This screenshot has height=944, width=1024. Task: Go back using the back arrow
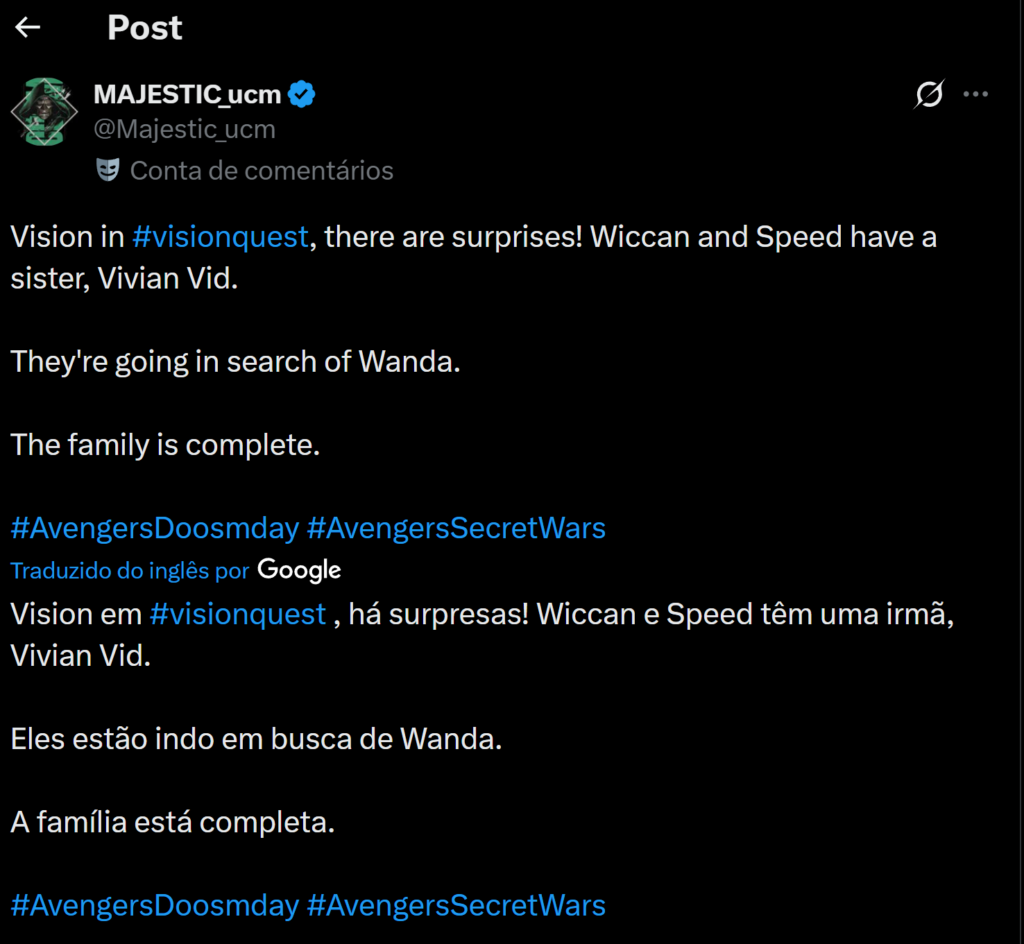click(x=26, y=27)
